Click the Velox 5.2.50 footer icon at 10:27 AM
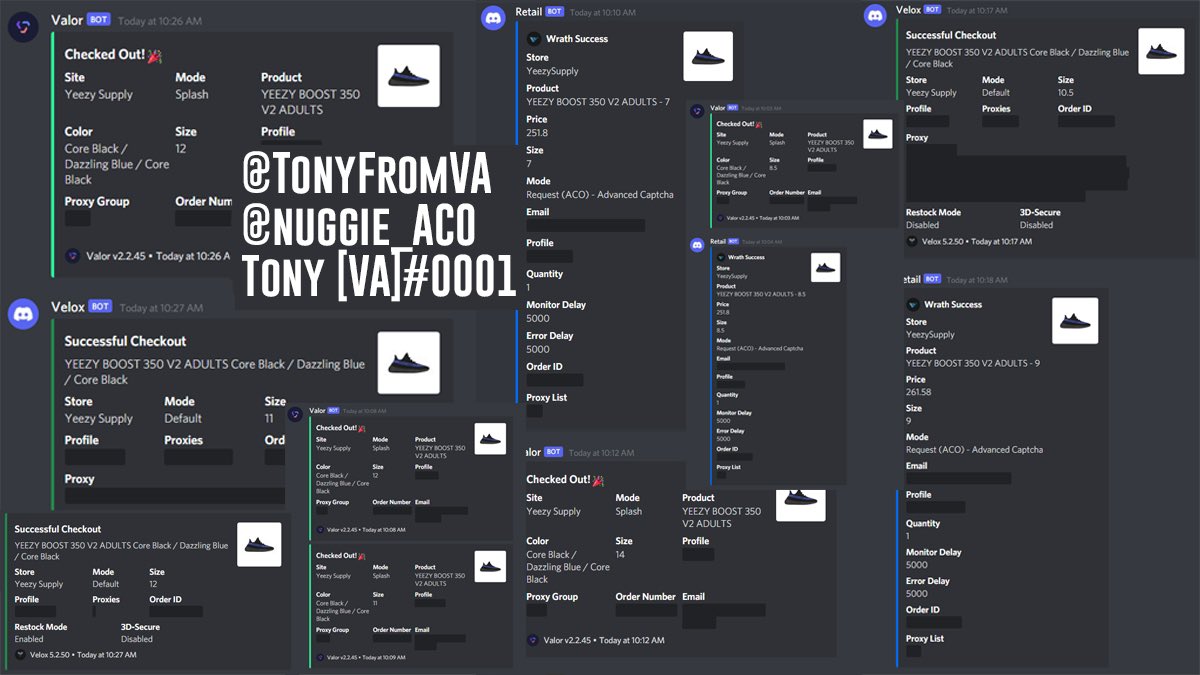Screen dimensions: 1200x675 pos(20,654)
